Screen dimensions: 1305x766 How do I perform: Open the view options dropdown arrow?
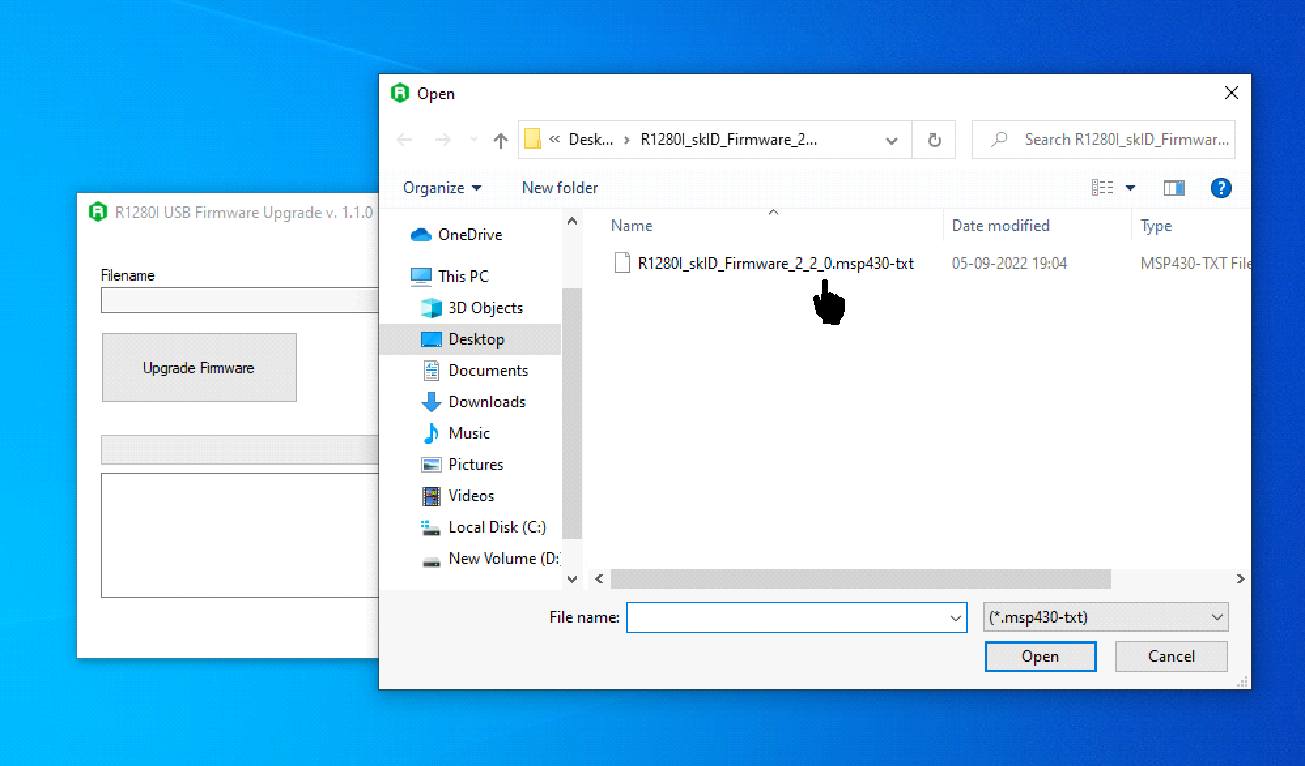tap(1131, 188)
